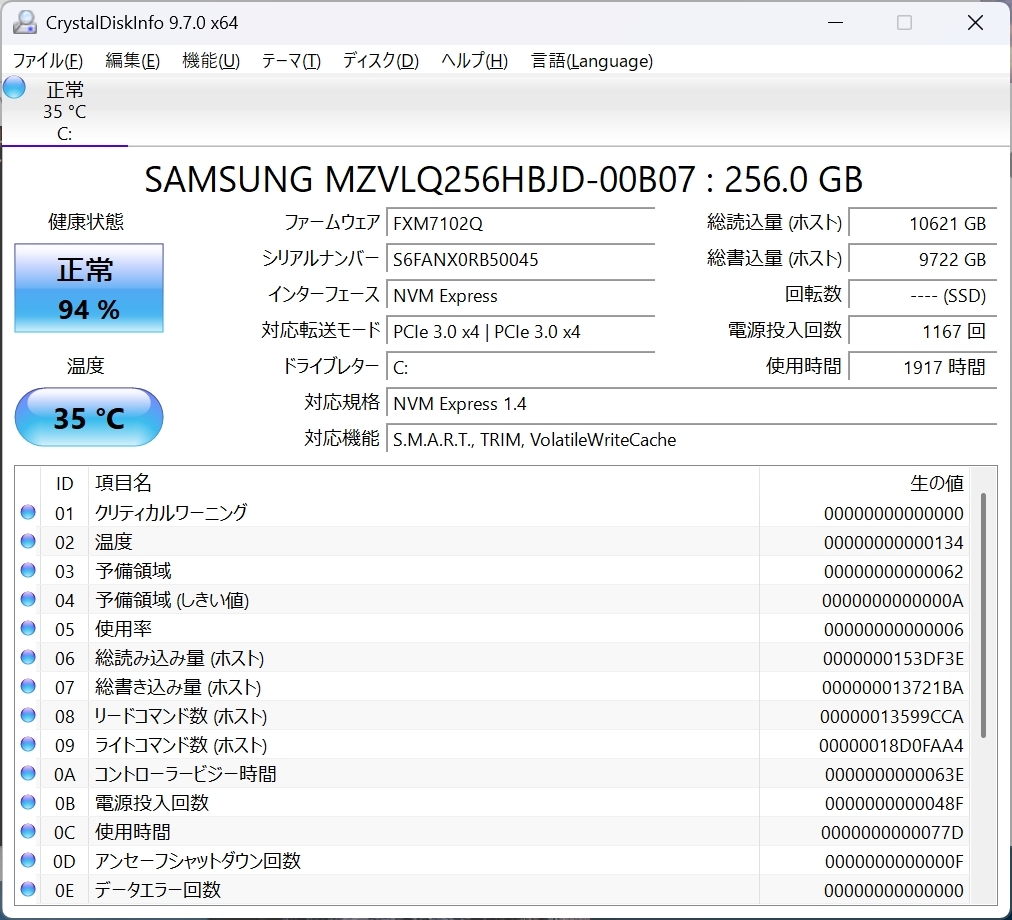Click the features field S.M.A.R.T., TRIM, VolatileWriteCache
Screen dimensions: 1012x920
pos(692,440)
